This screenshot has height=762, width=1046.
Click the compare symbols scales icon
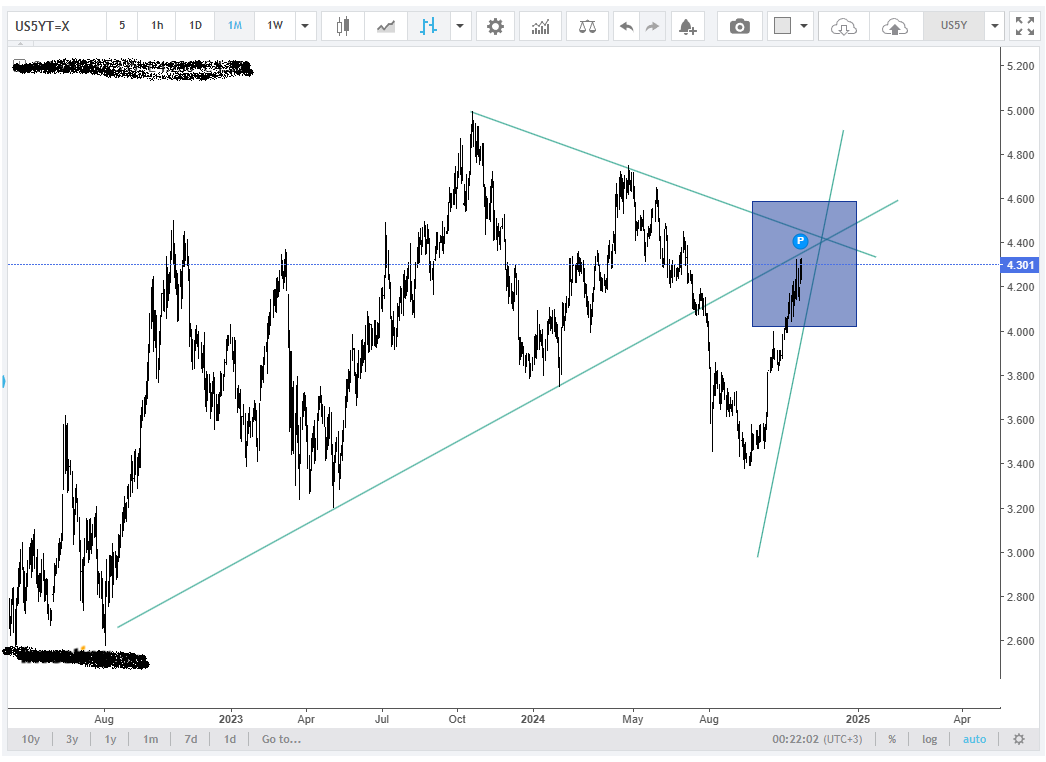(x=586, y=26)
